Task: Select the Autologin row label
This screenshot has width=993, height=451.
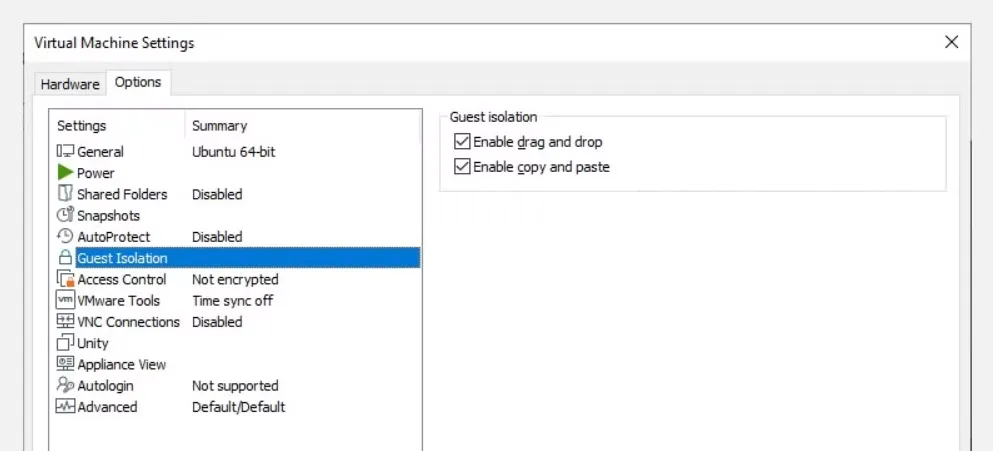Action: 105,385
